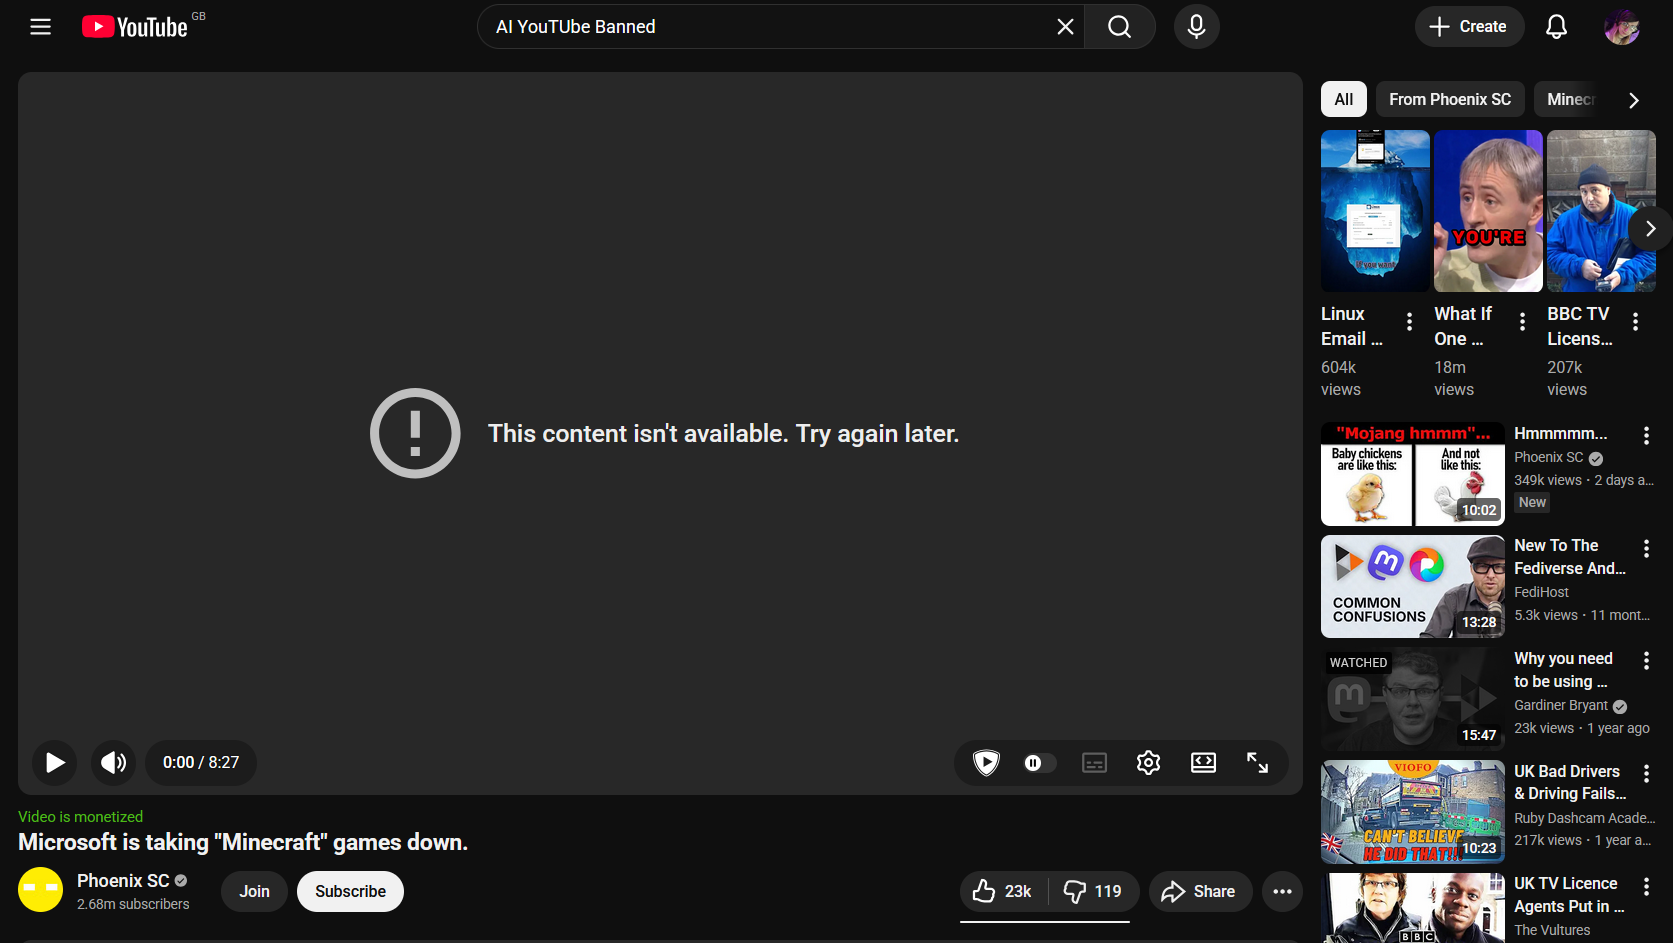1673x943 pixels.
Task: Subscribe to Phoenix SC
Action: tap(350, 891)
